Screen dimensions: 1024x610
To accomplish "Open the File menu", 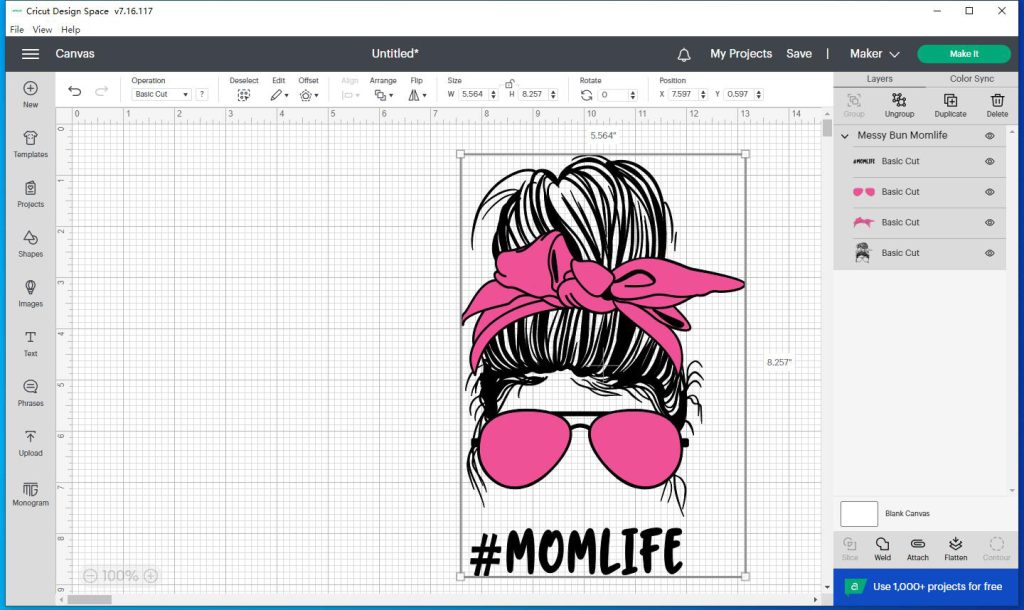I will pos(16,29).
